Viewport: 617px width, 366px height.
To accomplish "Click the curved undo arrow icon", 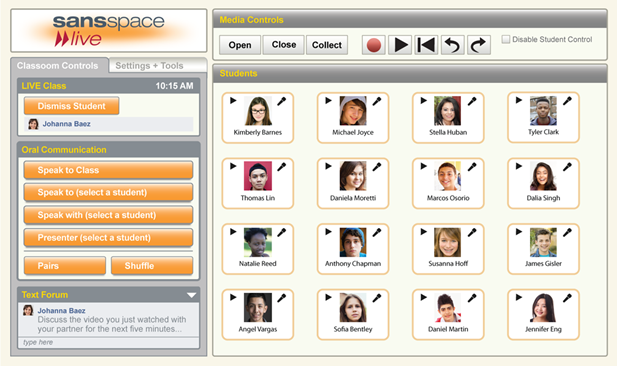I will [x=453, y=45].
